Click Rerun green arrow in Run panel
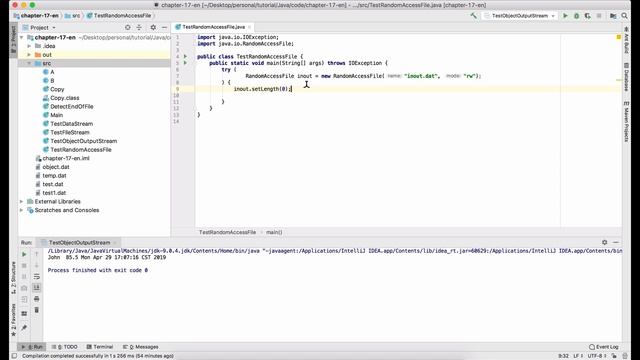640x360 pixels. coord(24,254)
